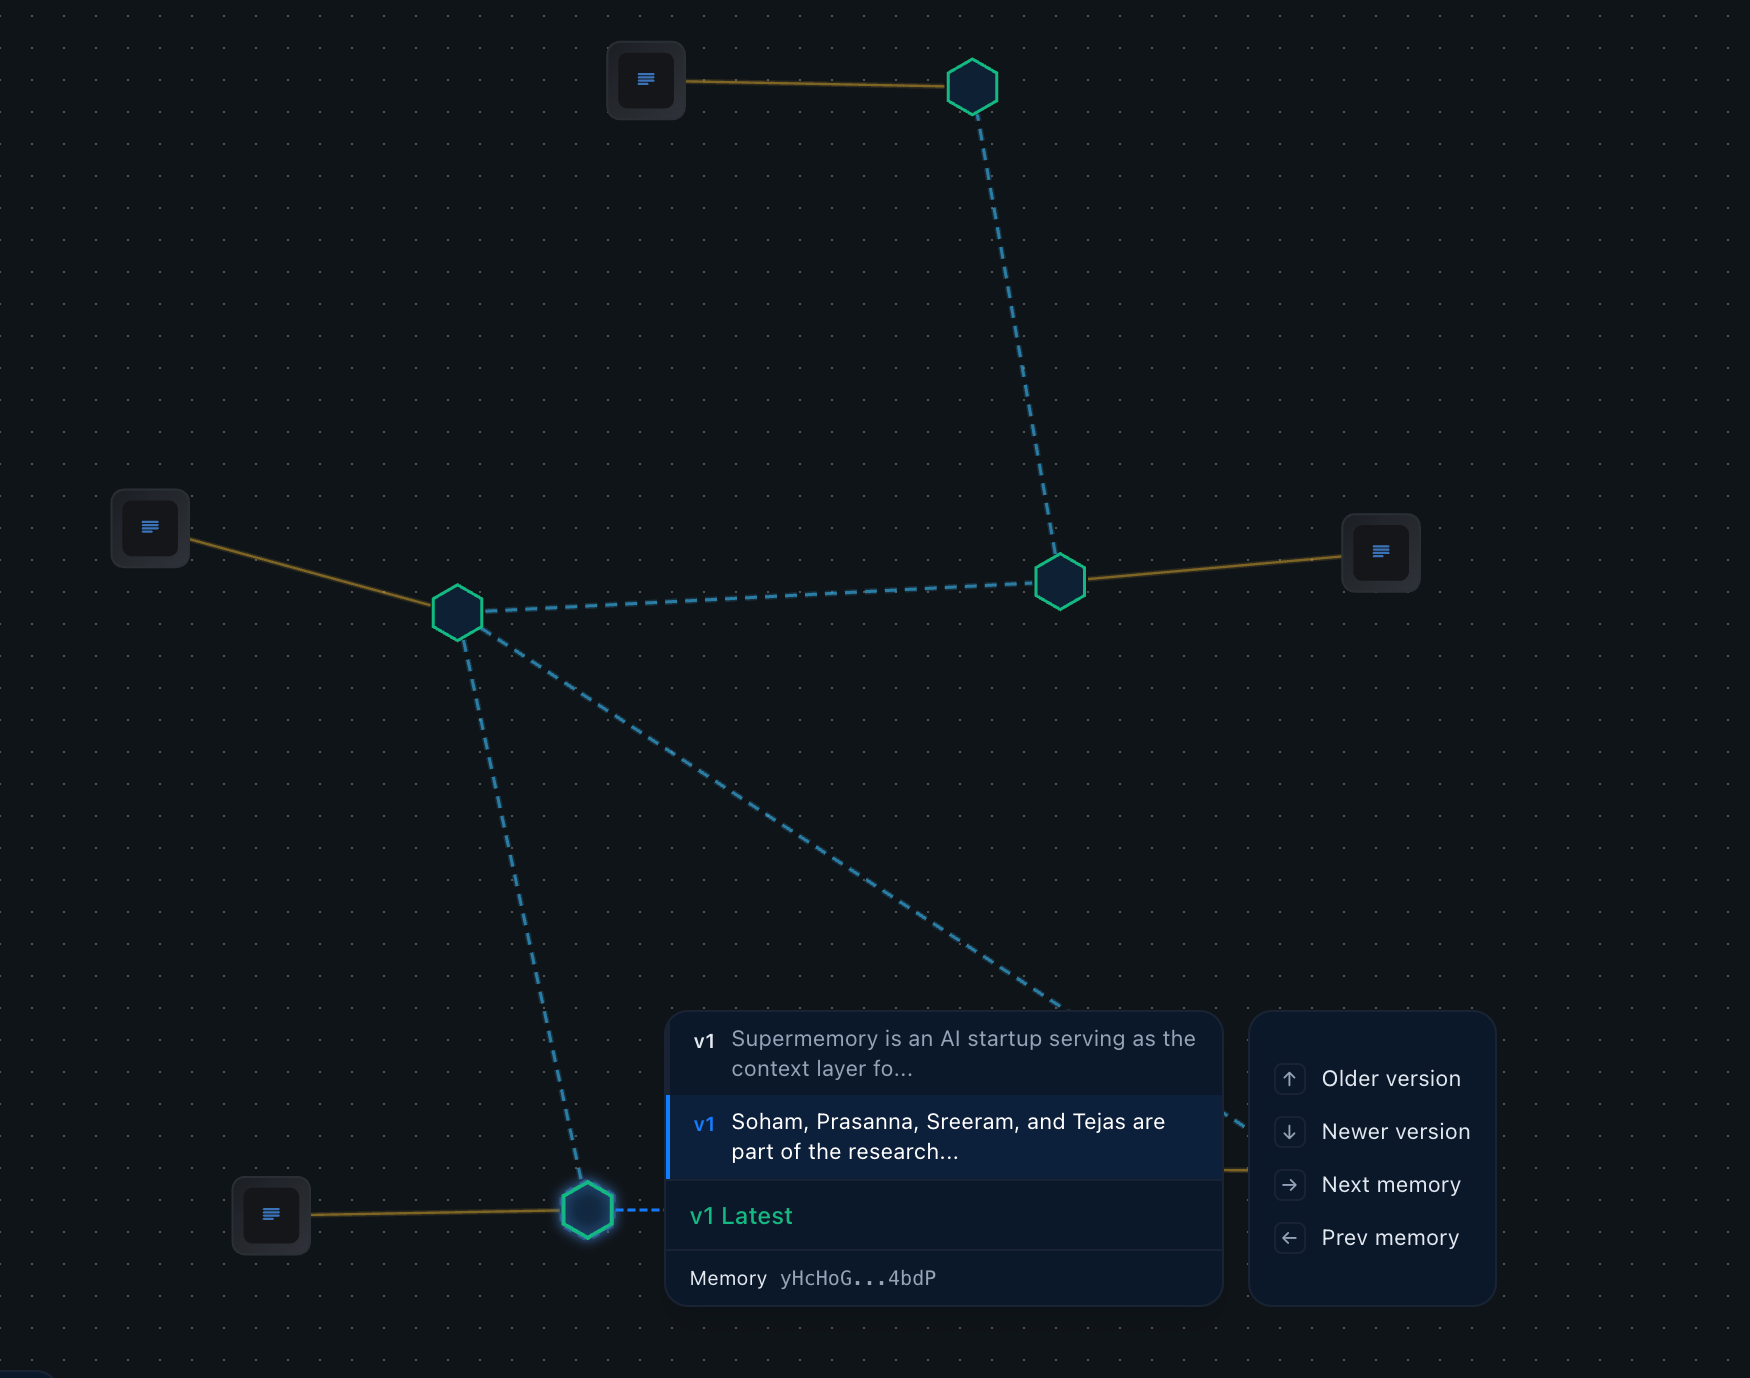1750x1378 pixels.
Task: Click the memory ID yHcHoG...4bdP
Action: (x=857, y=1278)
